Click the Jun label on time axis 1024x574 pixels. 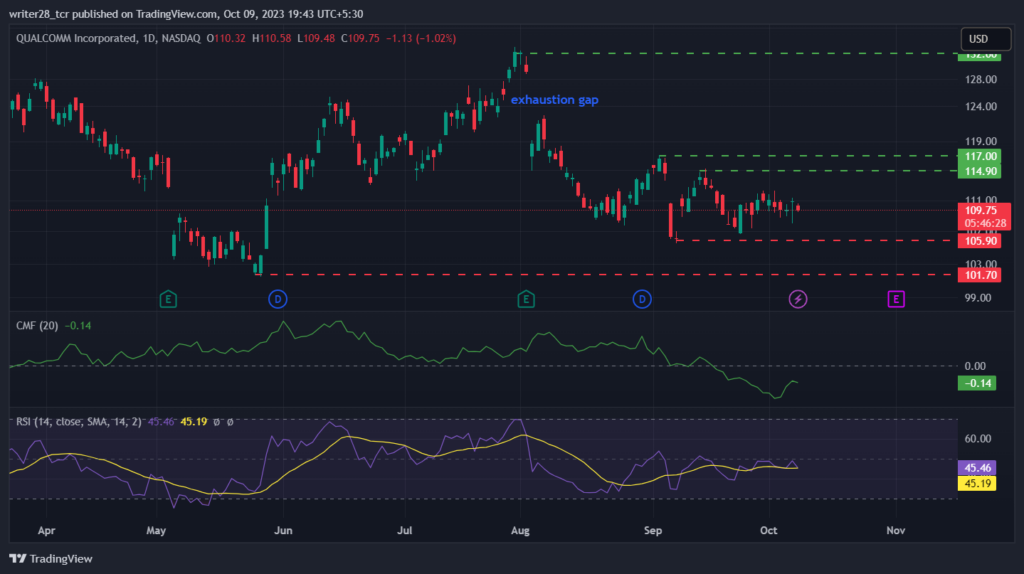(x=283, y=530)
